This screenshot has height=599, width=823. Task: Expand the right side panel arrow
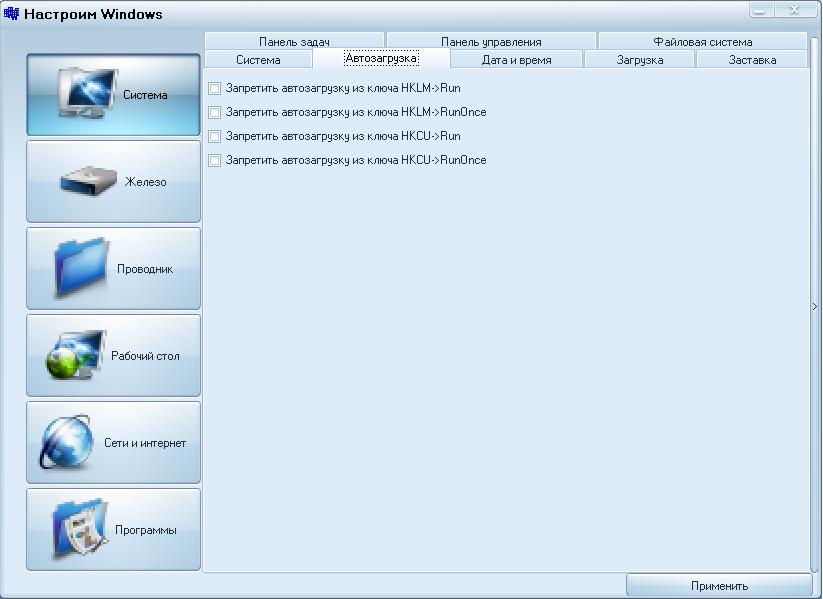815,306
